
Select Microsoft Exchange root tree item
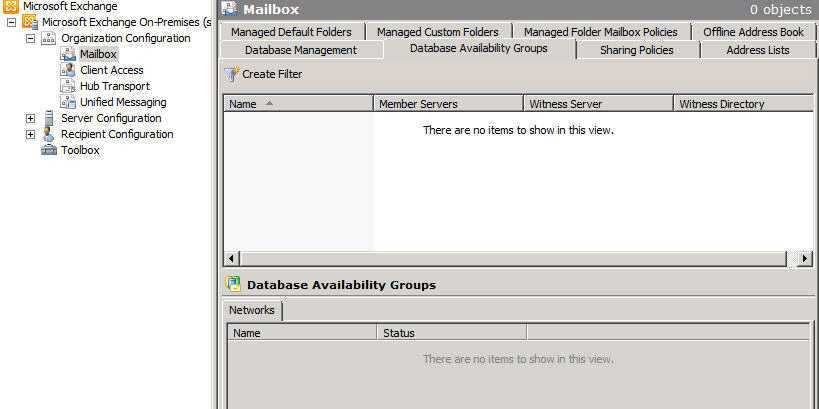[70, 6]
